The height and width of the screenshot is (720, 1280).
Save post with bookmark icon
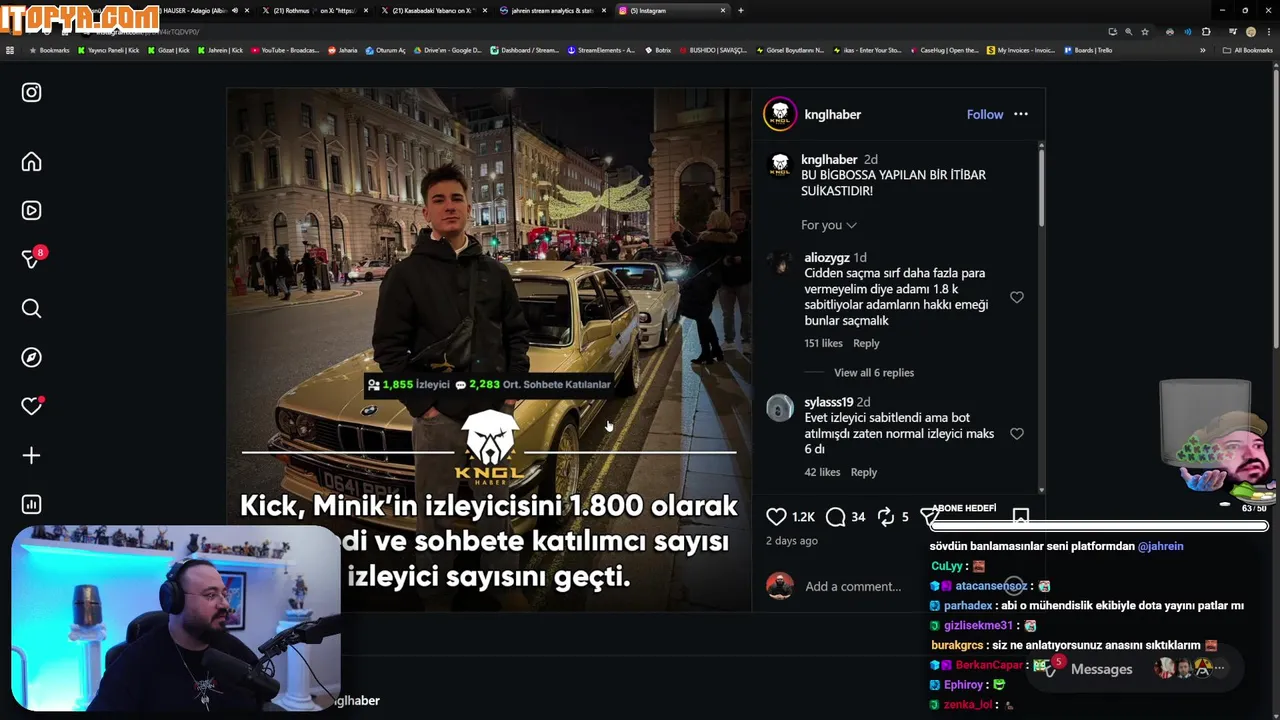click(1020, 517)
